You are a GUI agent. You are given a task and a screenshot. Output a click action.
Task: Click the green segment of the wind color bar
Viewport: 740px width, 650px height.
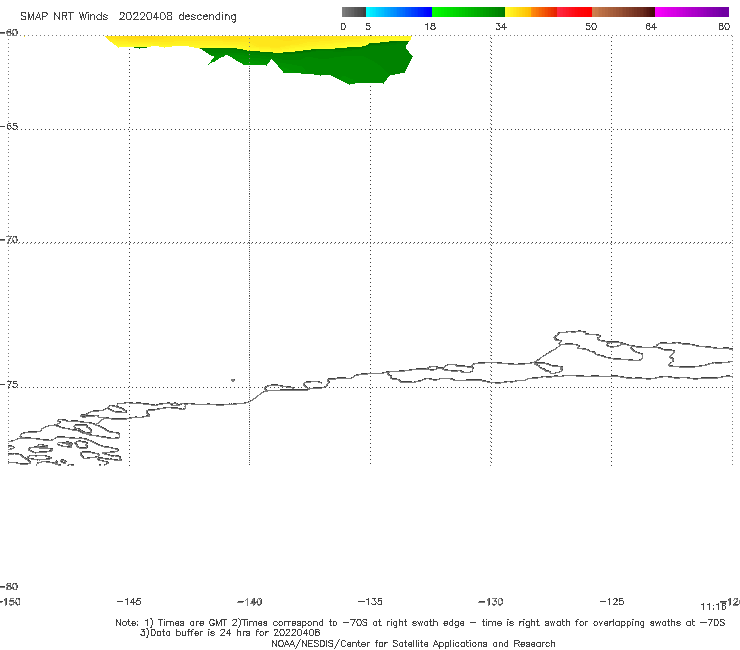pos(468,12)
